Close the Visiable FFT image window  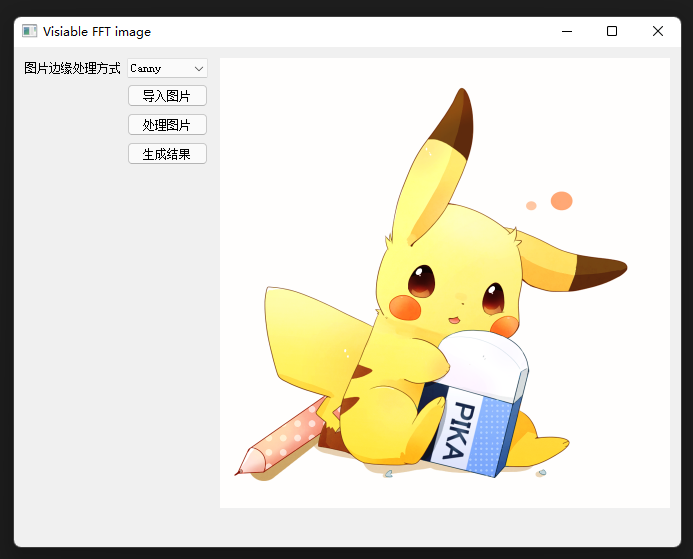click(x=658, y=31)
